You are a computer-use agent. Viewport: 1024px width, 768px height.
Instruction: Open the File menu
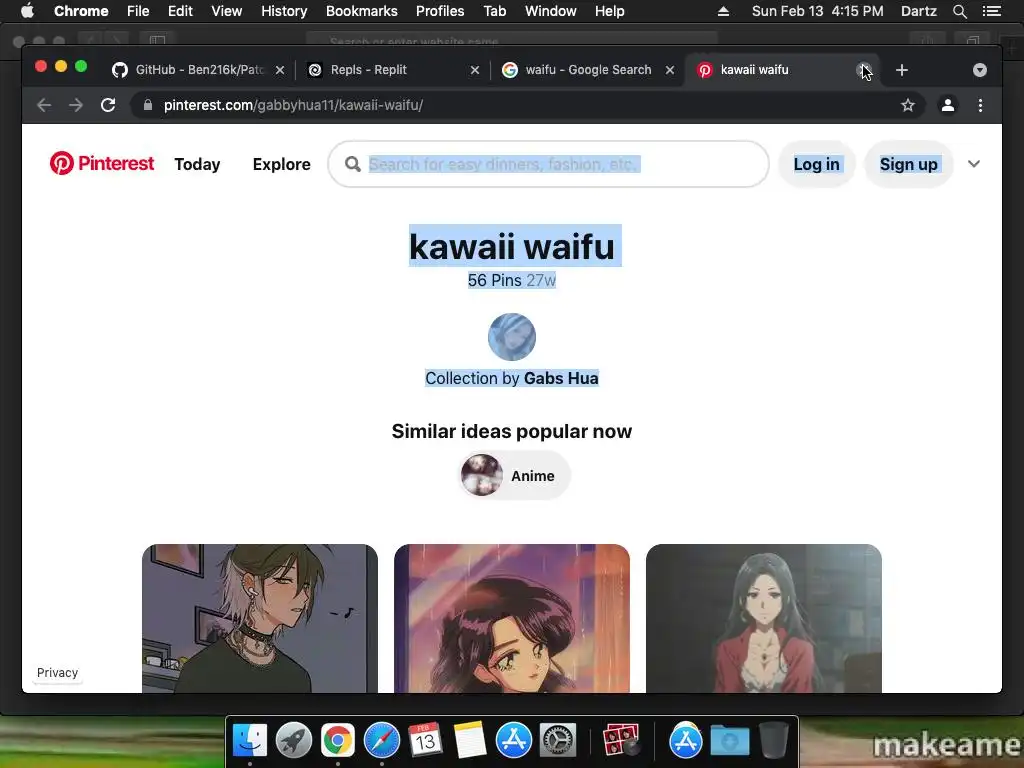[x=138, y=11]
